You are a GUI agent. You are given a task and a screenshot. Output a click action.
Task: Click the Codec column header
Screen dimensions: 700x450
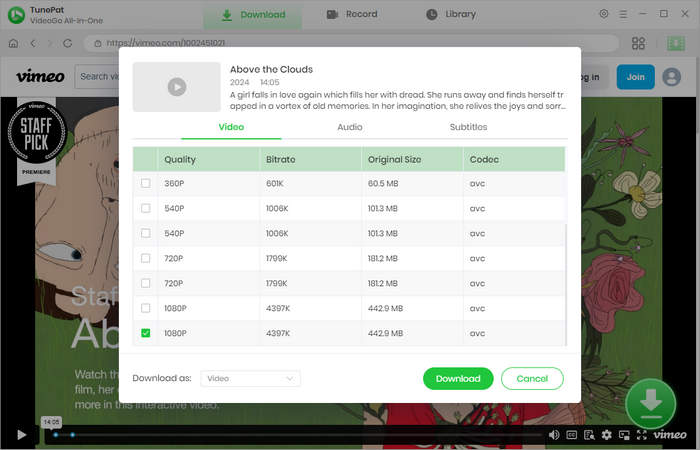click(x=514, y=159)
